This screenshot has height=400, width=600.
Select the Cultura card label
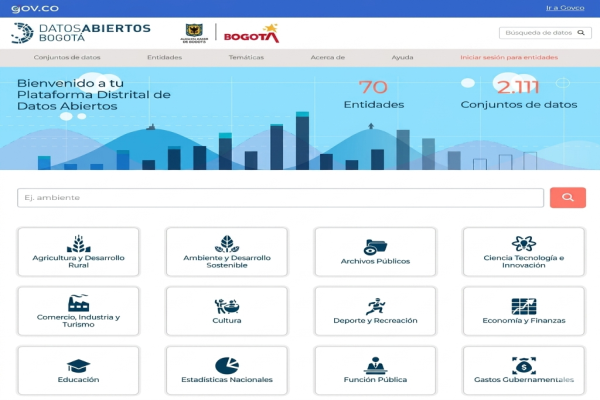(x=227, y=320)
